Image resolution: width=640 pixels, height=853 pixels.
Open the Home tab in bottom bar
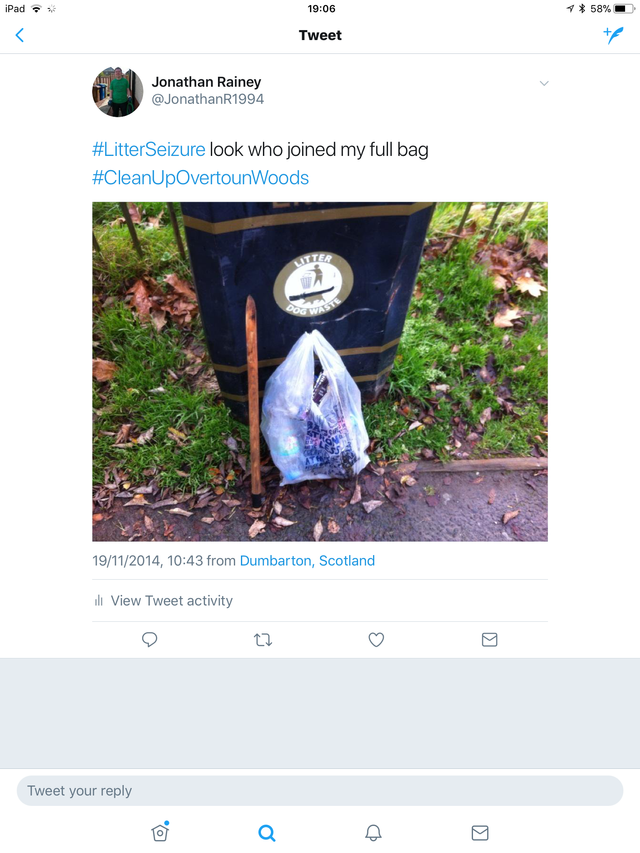tap(160, 832)
